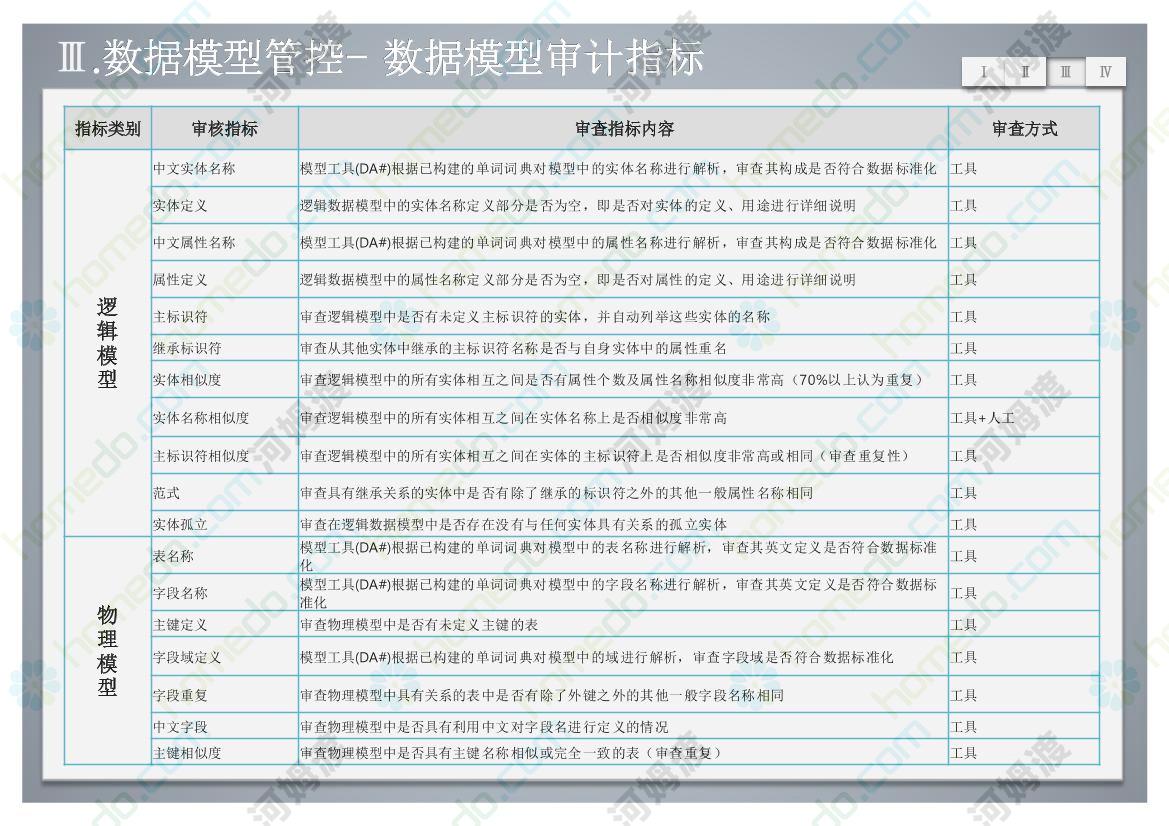This screenshot has width=1169, height=826.
Task: Click the text 审查物理模型中是否有未定义主键的表
Action: point(419,625)
